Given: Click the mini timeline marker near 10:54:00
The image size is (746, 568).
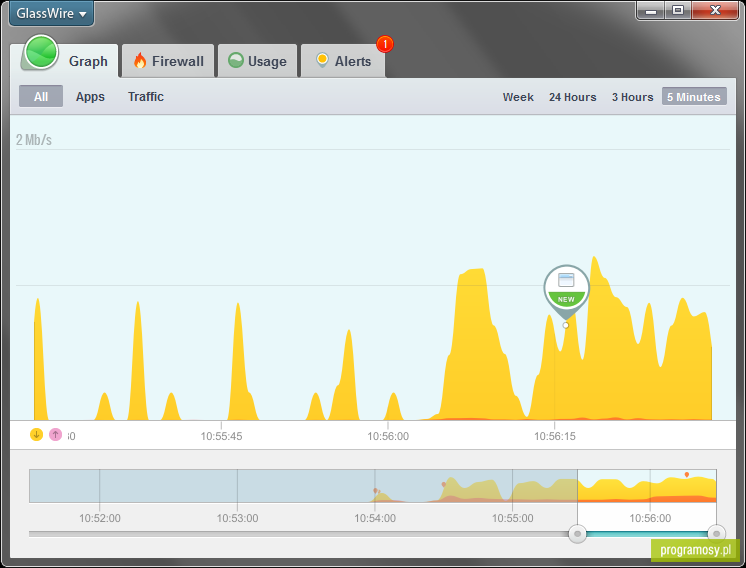Looking at the screenshot, I should [x=376, y=491].
